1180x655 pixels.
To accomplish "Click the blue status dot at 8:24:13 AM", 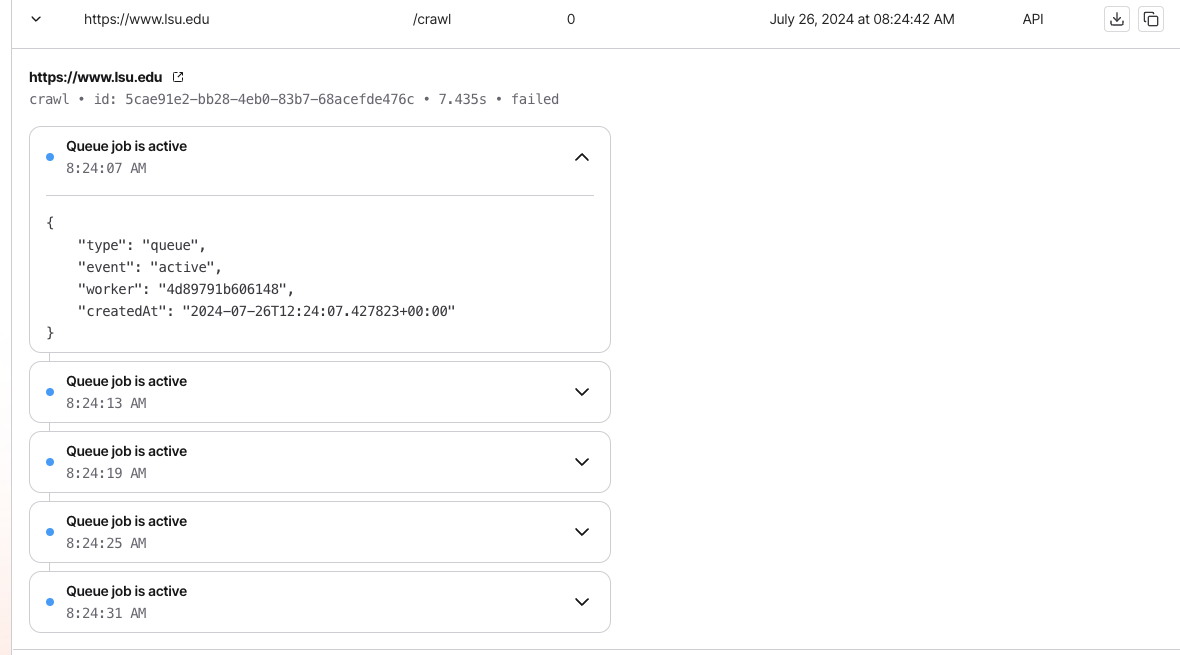I will [50, 392].
